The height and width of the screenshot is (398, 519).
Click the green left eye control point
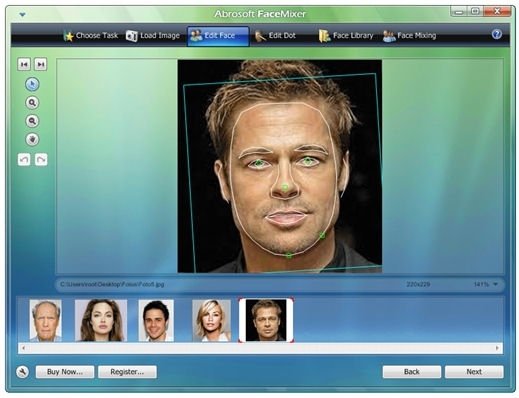pos(258,163)
